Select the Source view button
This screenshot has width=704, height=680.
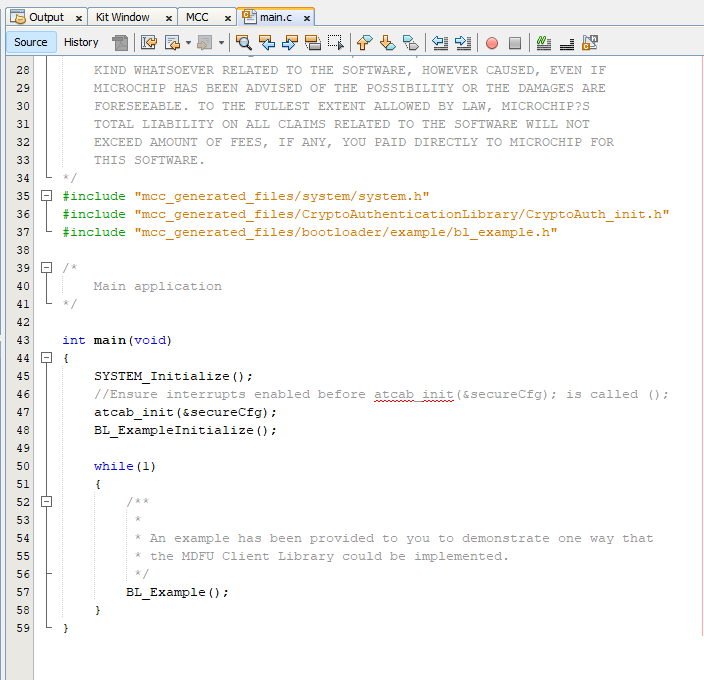point(30,42)
